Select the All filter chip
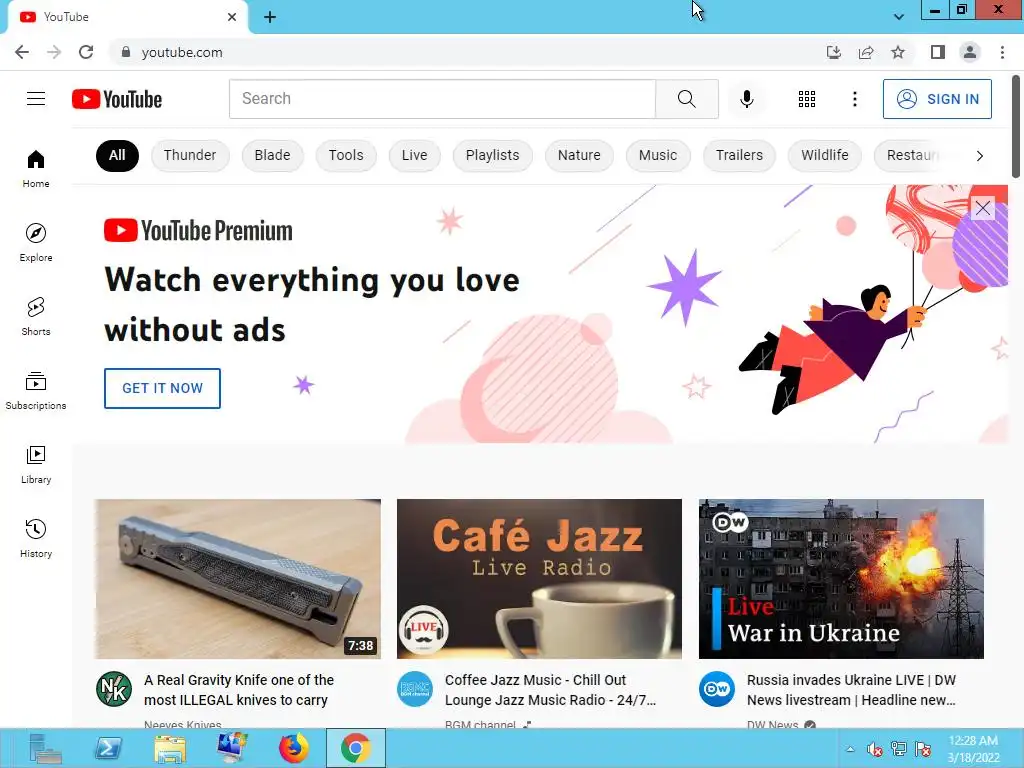 coord(117,155)
